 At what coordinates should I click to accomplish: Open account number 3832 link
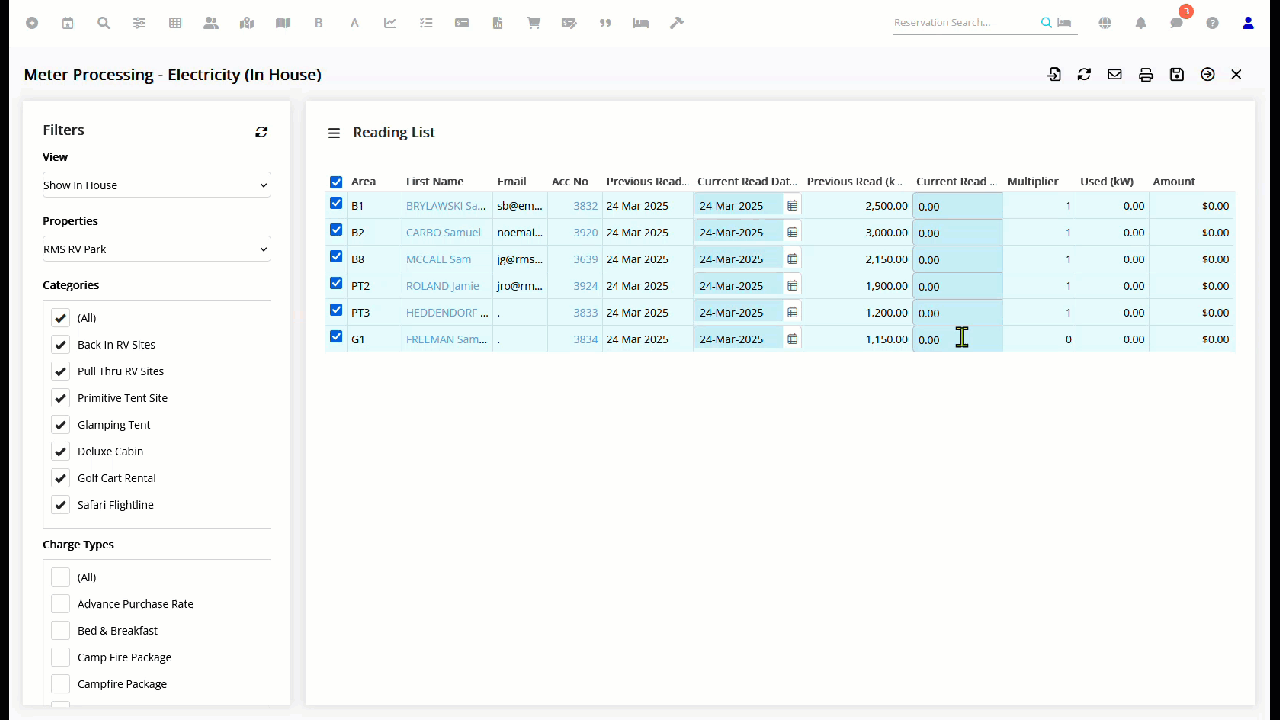586,206
